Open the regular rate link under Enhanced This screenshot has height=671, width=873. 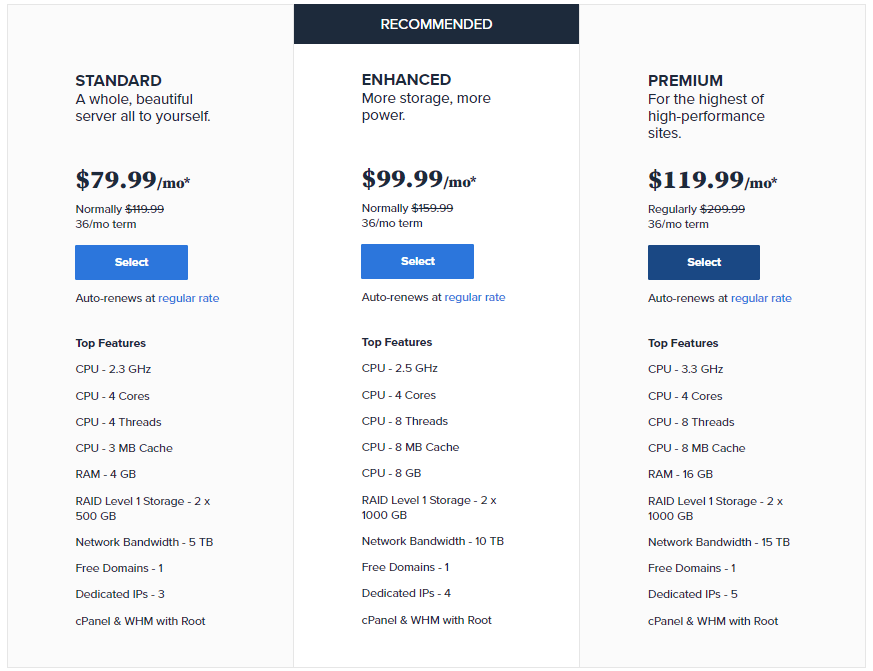tap(474, 297)
